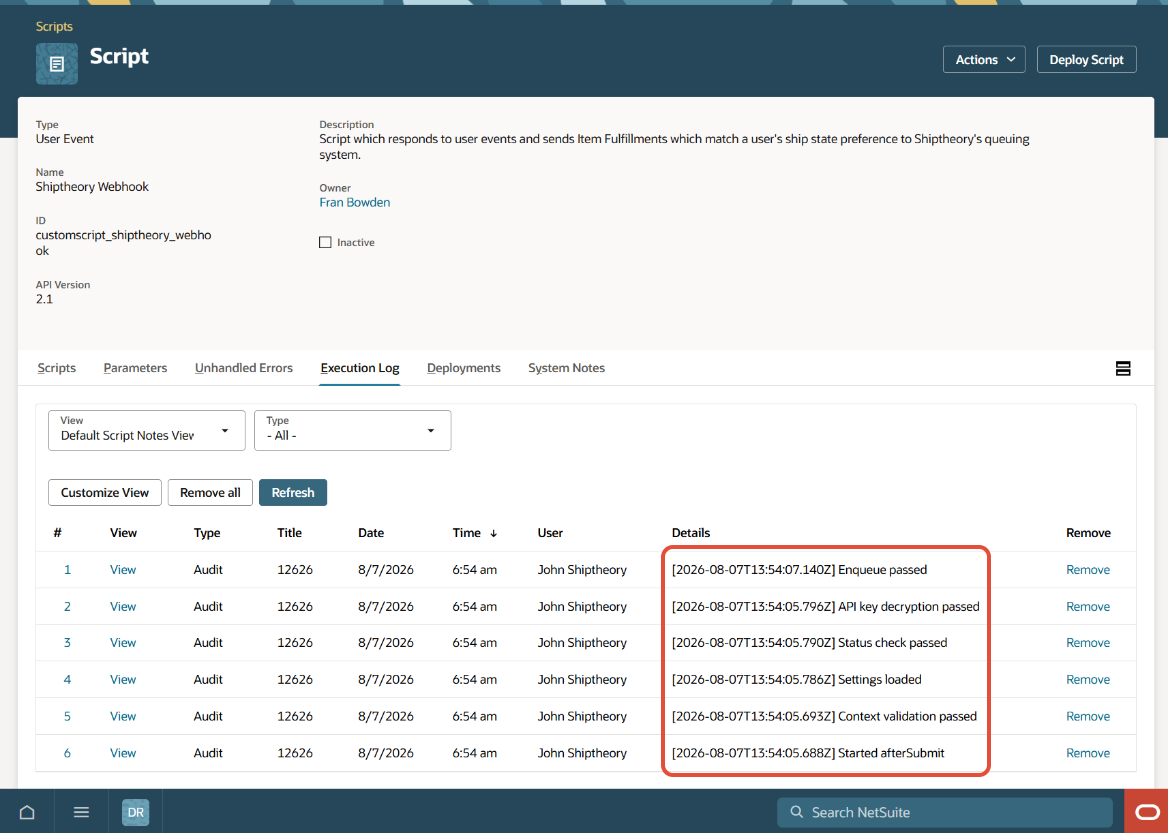The width and height of the screenshot is (1168, 833).
Task: Click the Search NetSuite field
Action: (x=945, y=812)
